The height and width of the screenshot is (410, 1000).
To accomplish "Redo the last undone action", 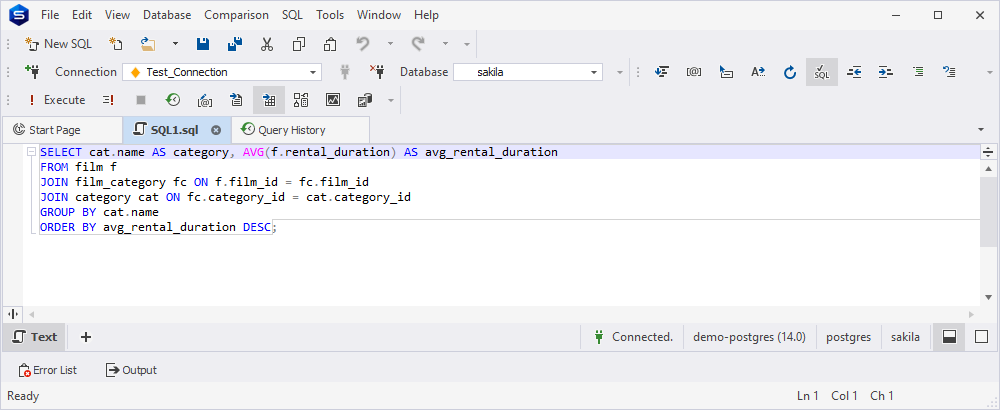I will (x=418, y=44).
